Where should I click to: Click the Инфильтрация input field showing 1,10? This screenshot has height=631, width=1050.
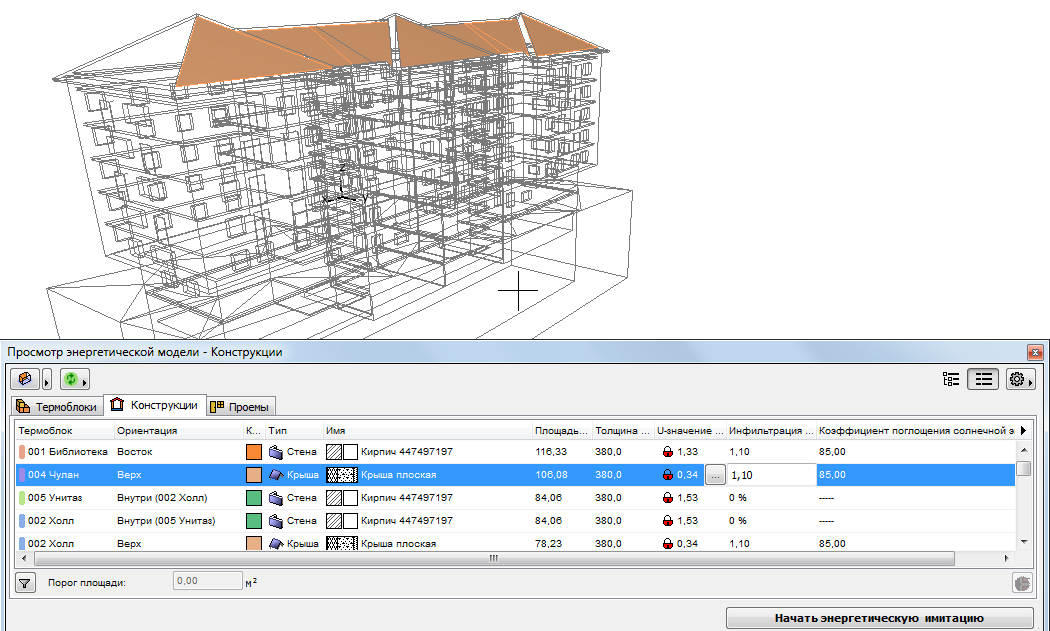pyautogui.click(x=770, y=475)
